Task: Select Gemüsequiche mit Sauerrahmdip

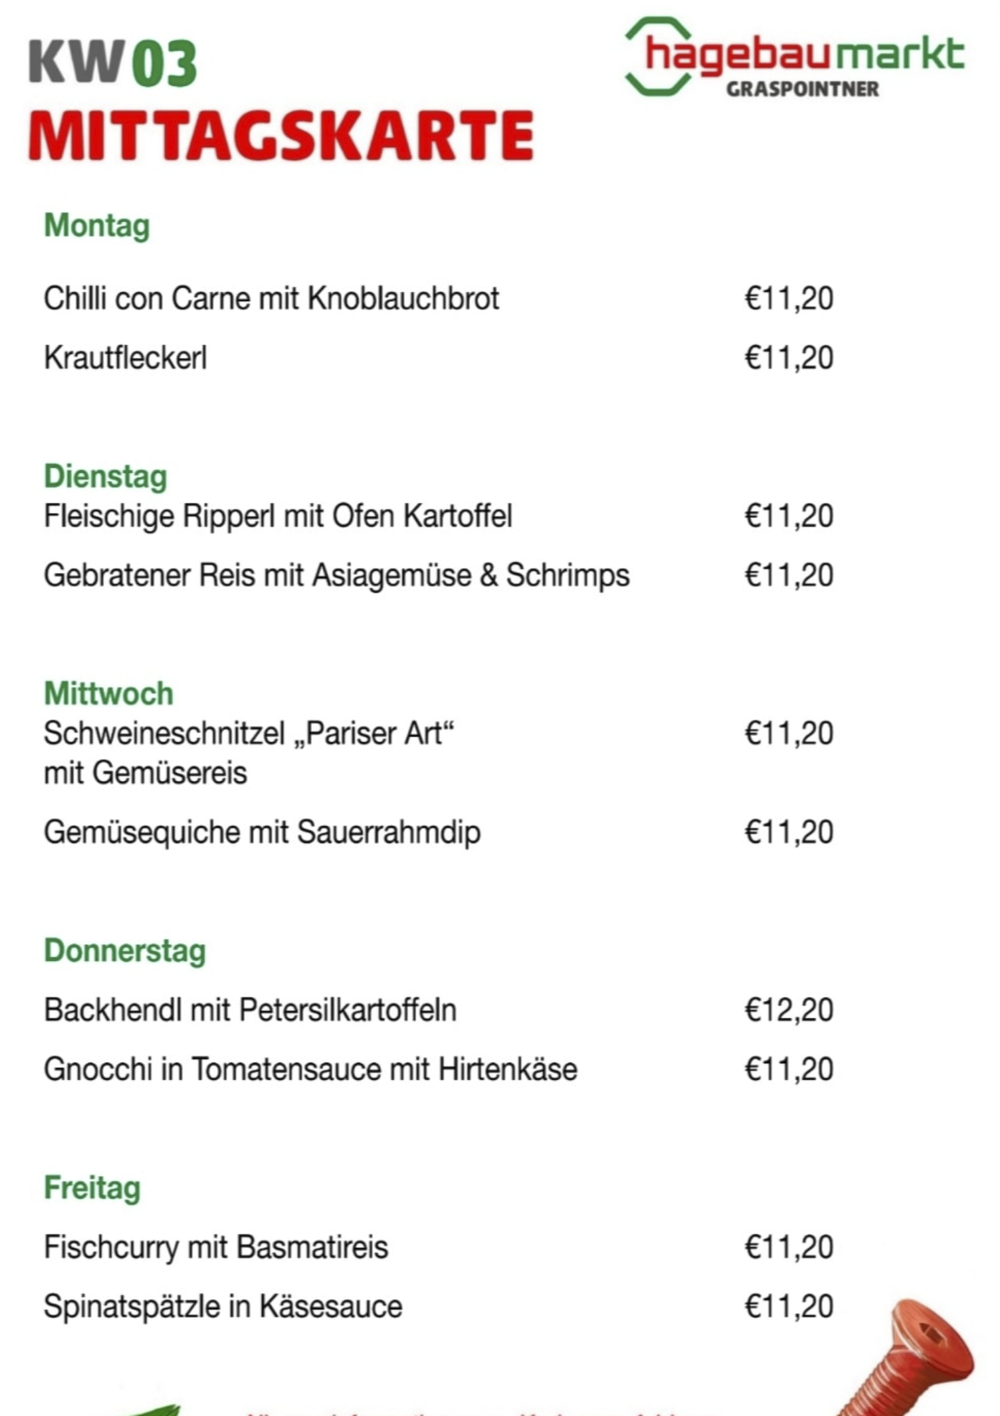Action: 262,832
